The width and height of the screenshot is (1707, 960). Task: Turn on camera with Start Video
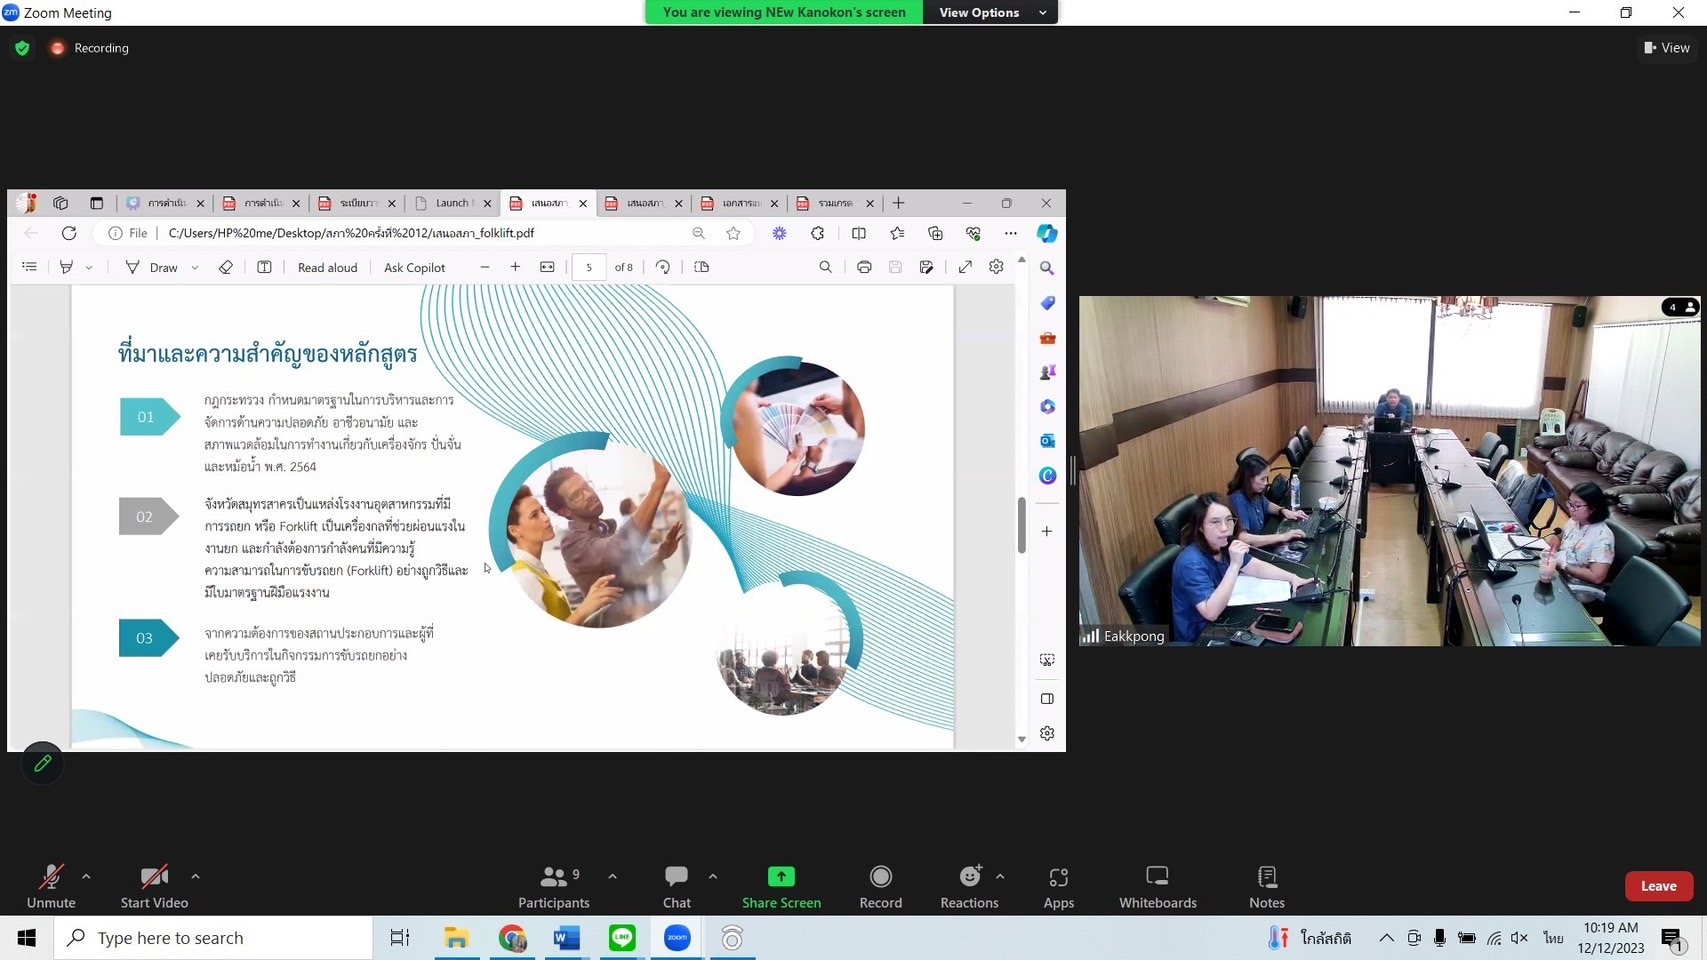tap(154, 886)
